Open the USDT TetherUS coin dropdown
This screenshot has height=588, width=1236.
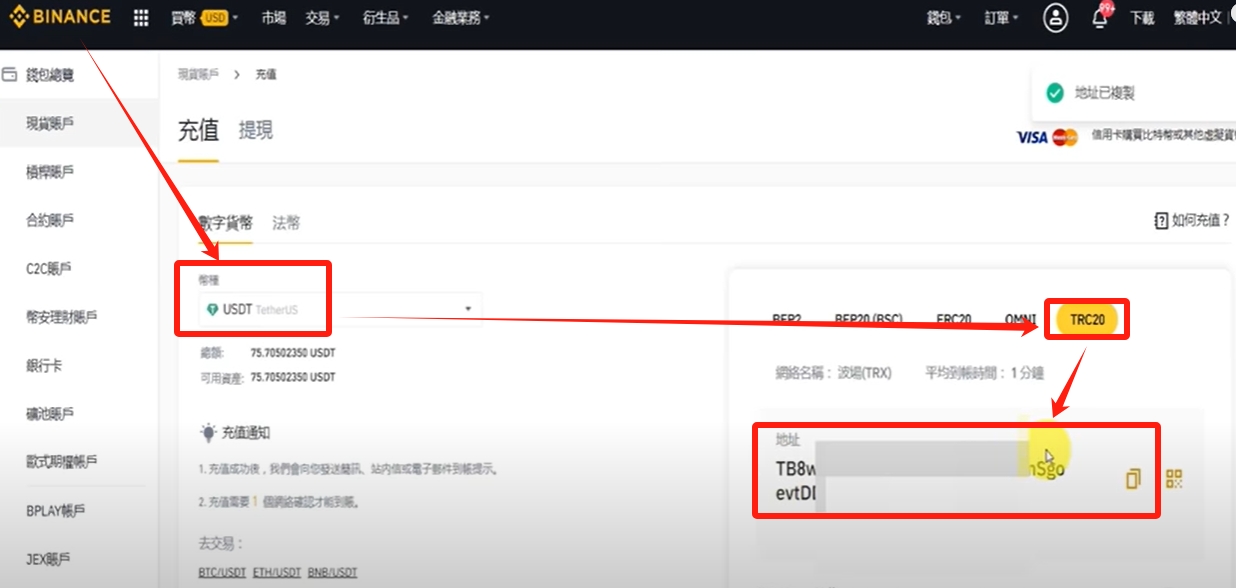(339, 309)
